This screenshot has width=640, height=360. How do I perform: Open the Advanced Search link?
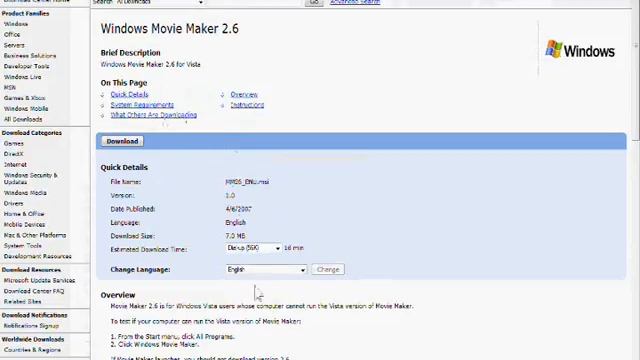pos(355,2)
